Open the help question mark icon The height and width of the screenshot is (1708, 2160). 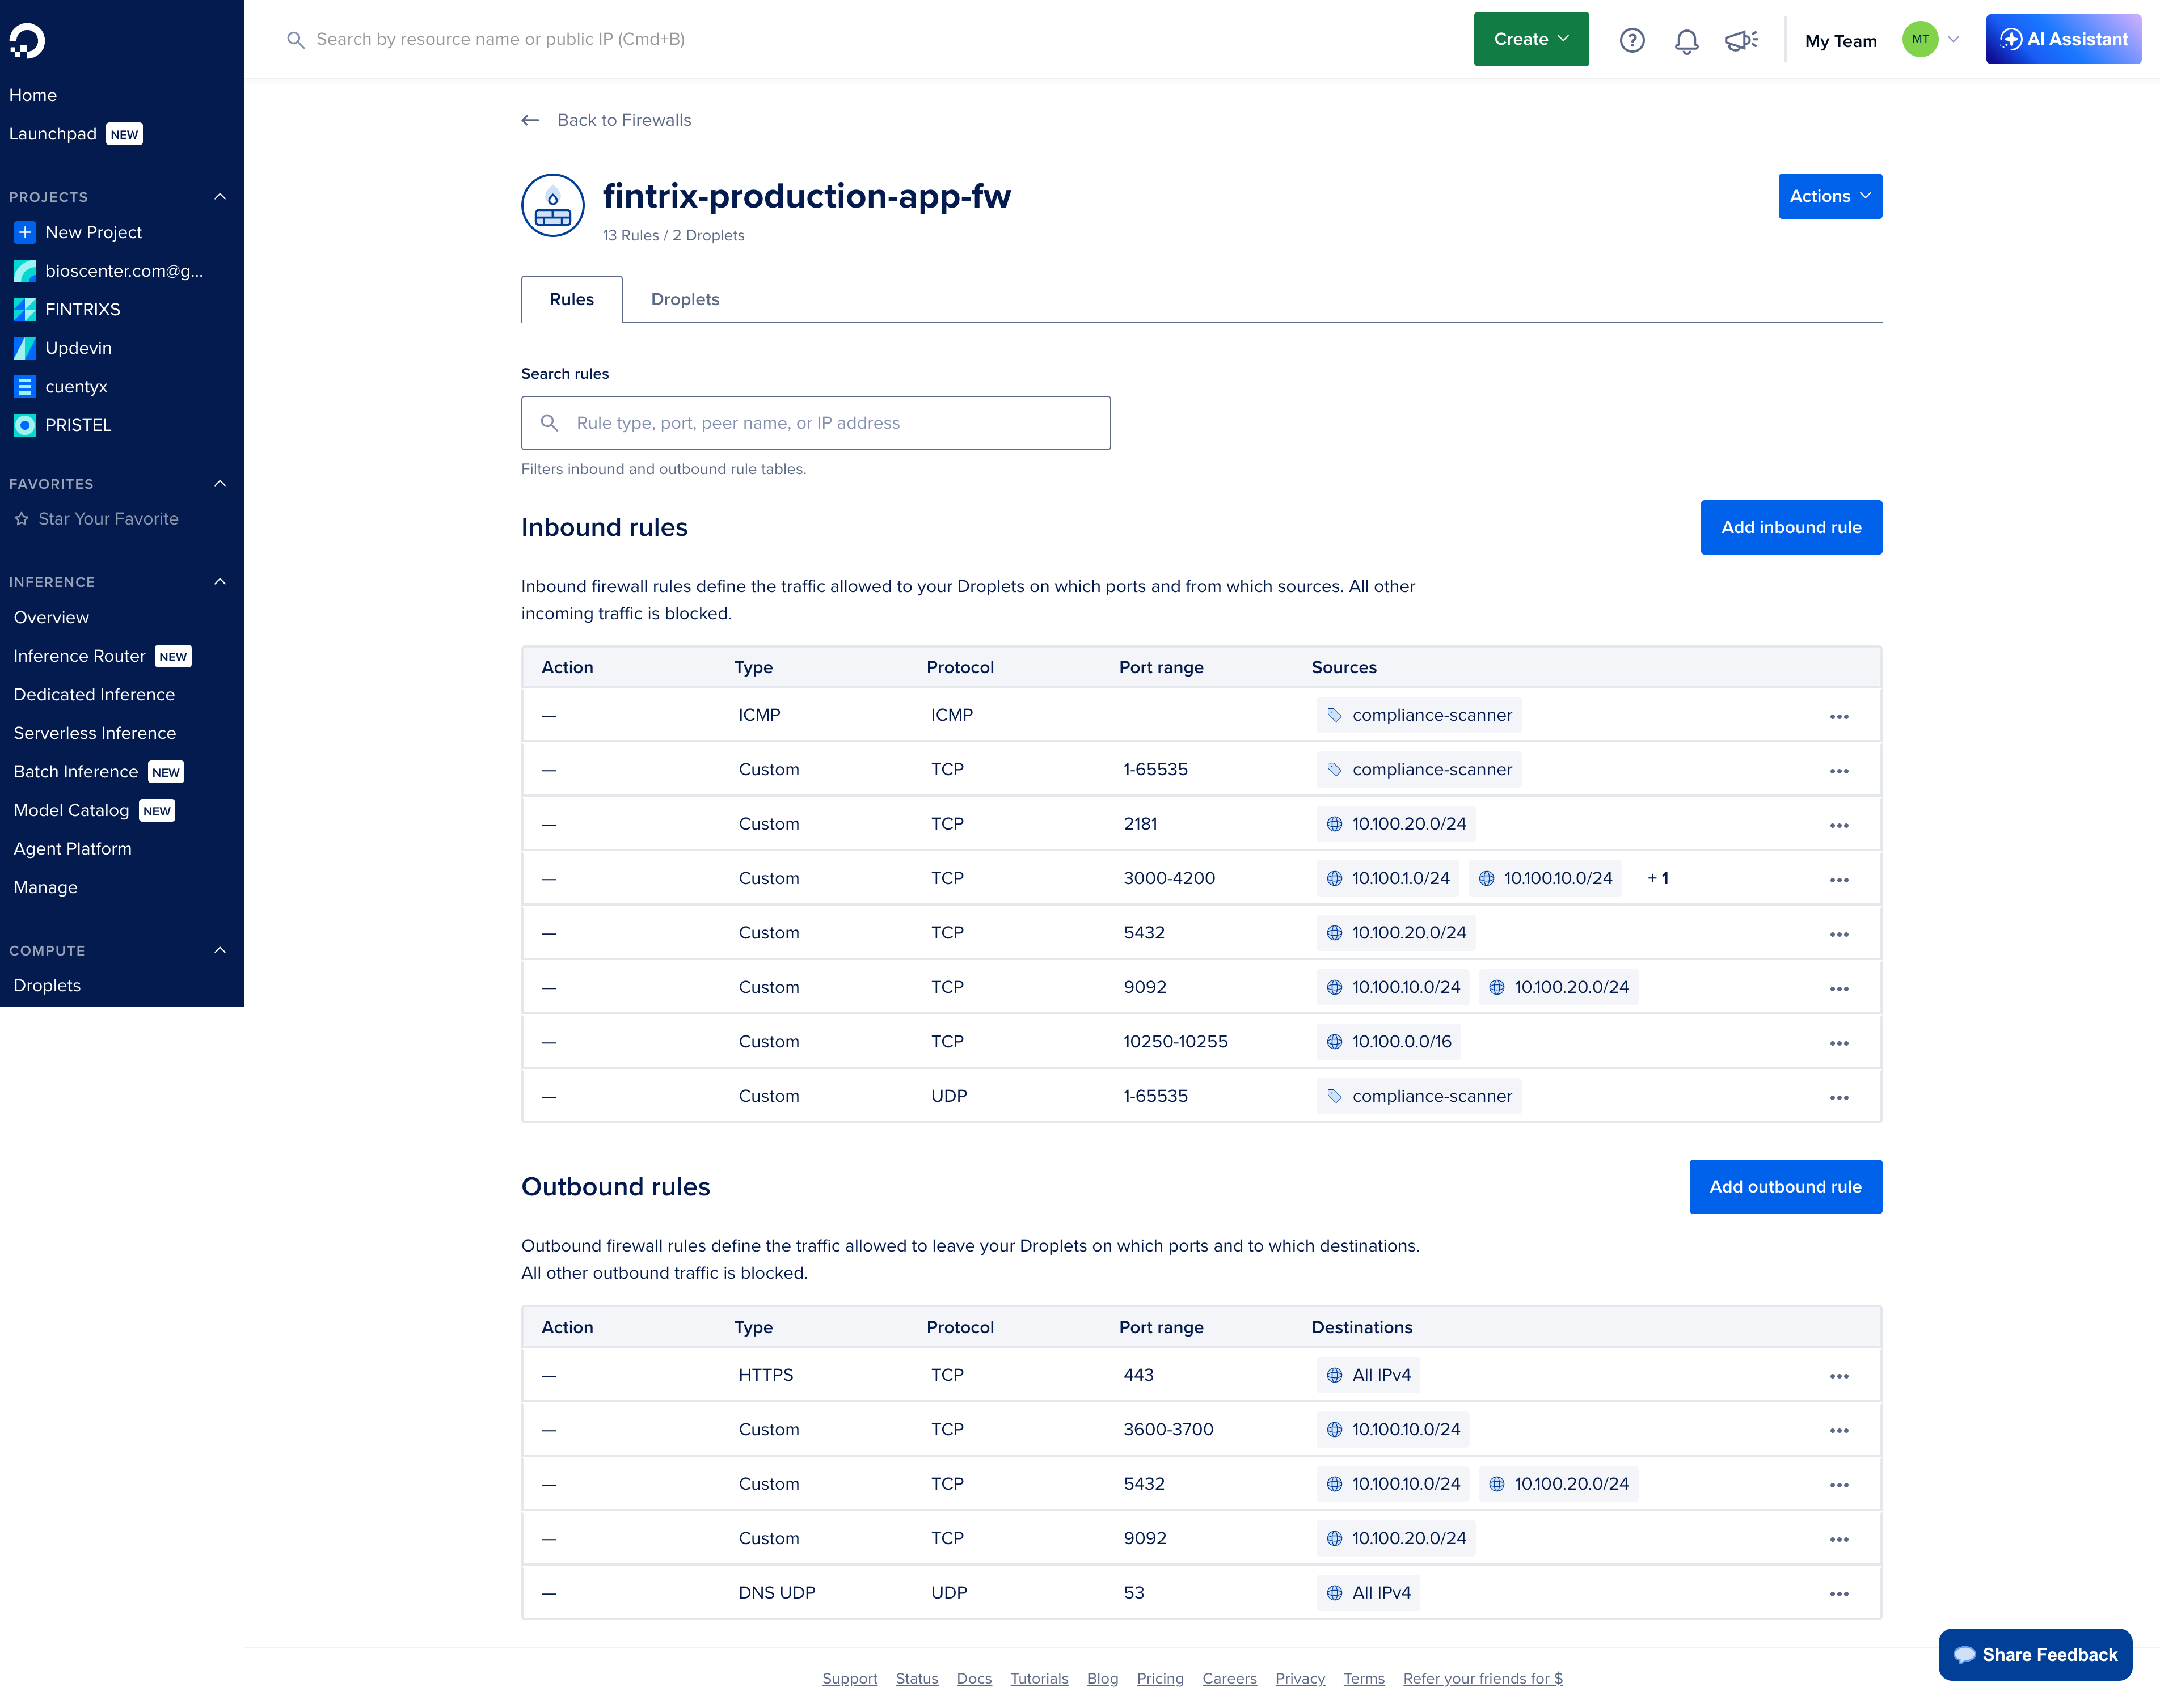click(1632, 40)
